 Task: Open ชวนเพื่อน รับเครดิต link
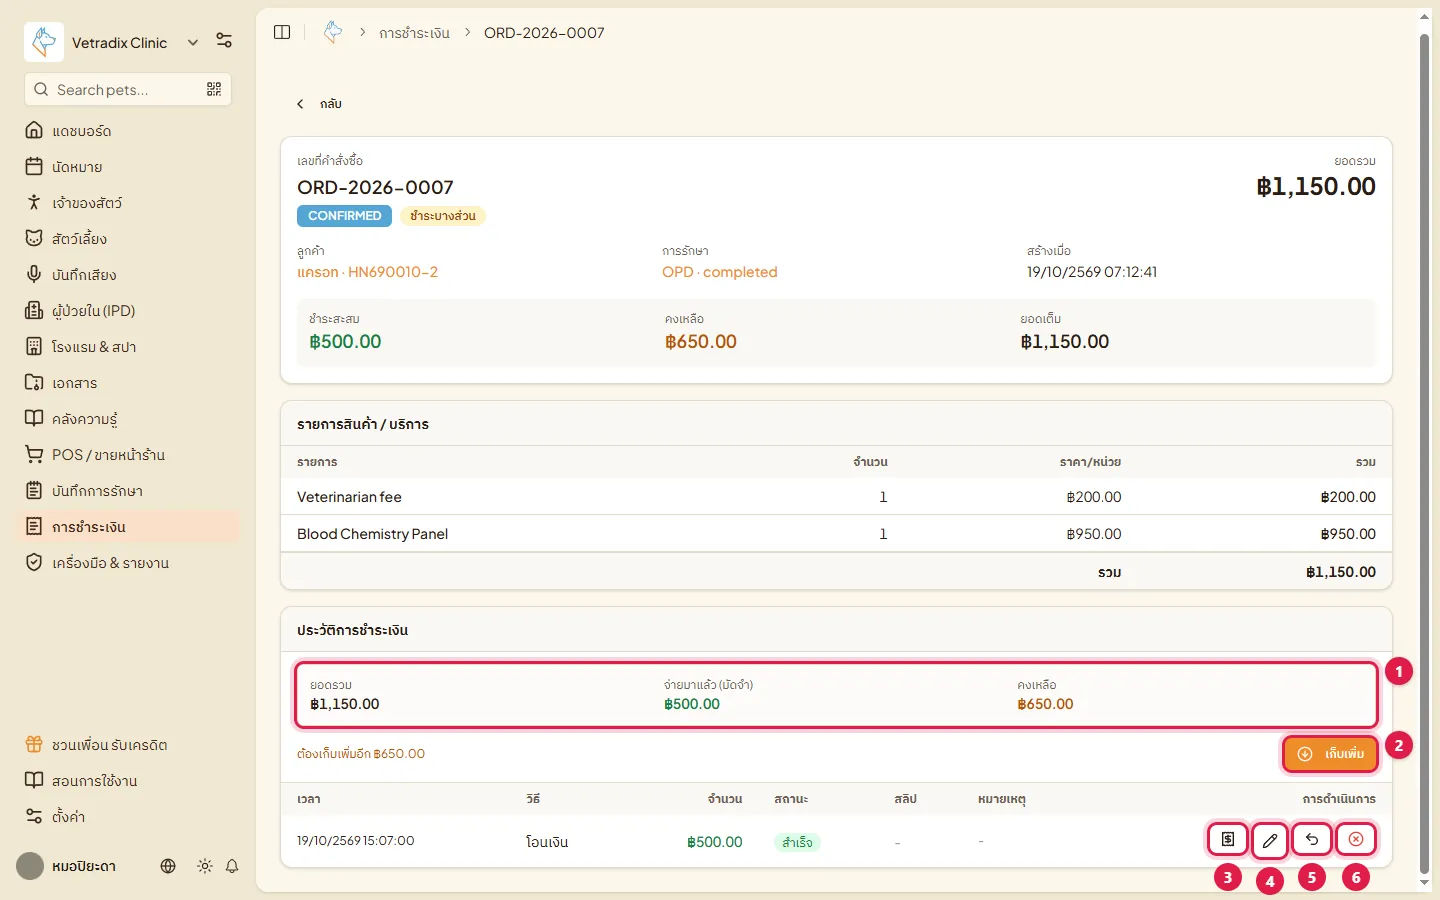coord(128,745)
